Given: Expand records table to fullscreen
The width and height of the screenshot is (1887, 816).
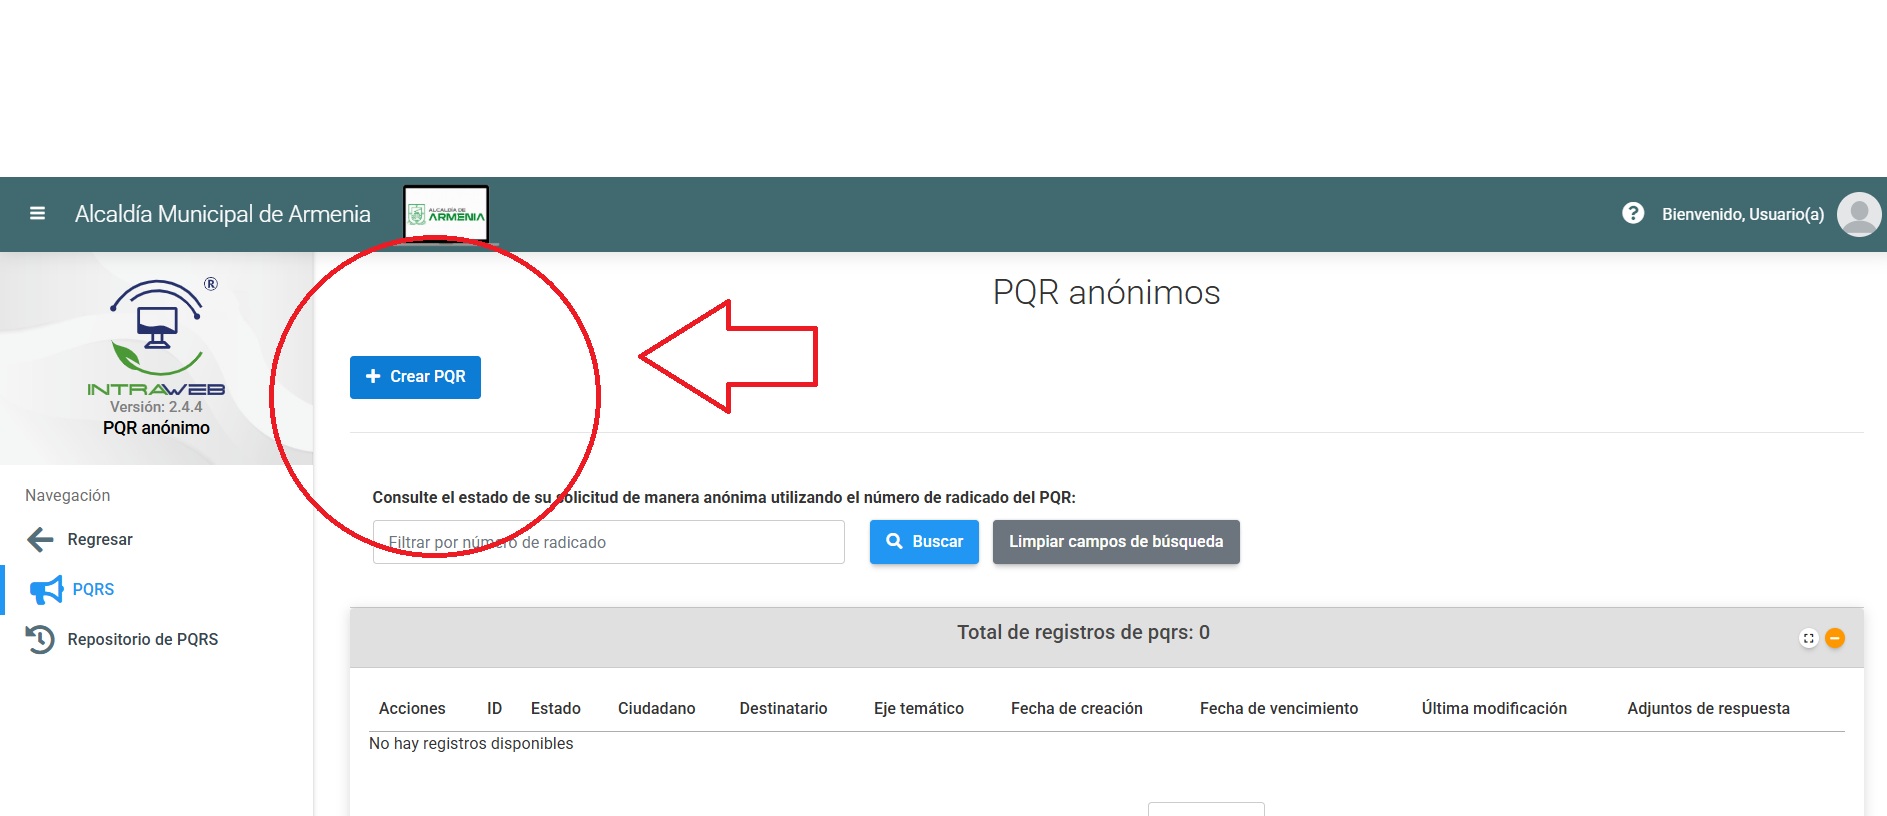Looking at the screenshot, I should point(1808,638).
